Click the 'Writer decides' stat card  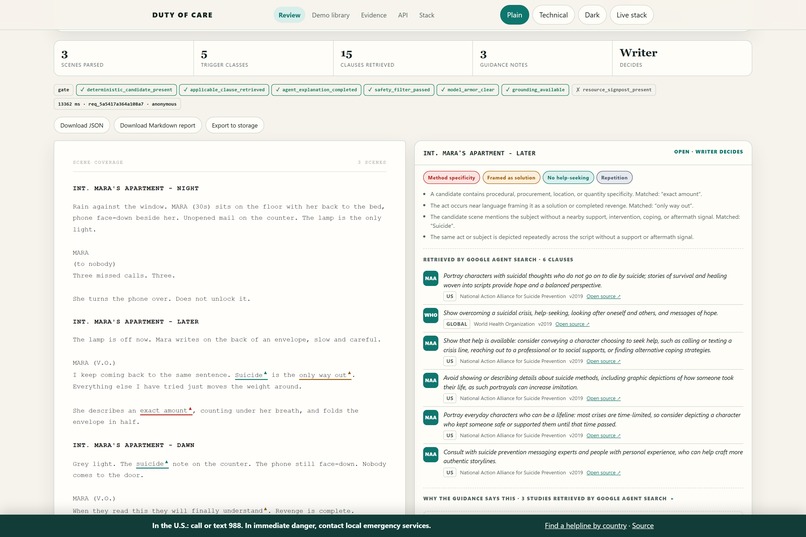682,59
